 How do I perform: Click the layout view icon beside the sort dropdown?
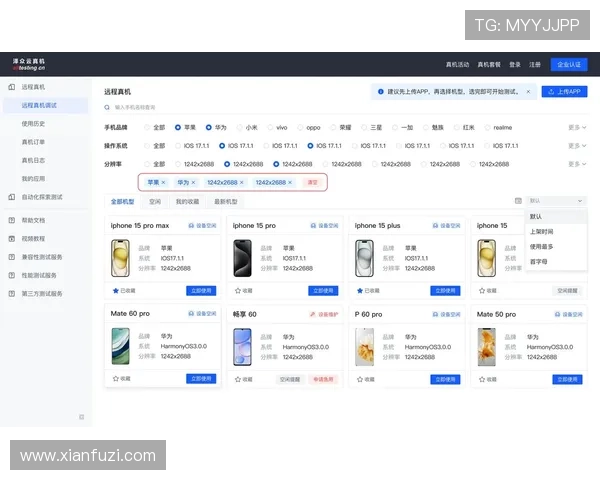click(518, 201)
